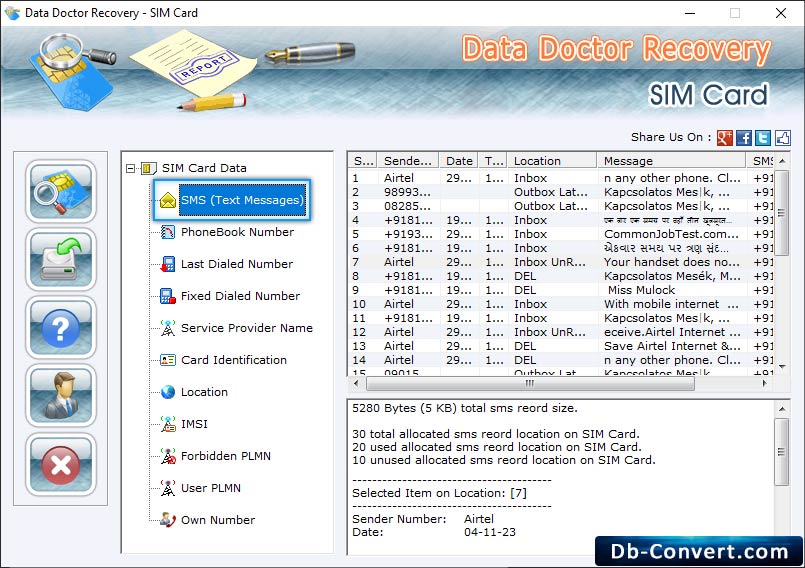Click the thumbs-up like icon
This screenshot has height=568, width=805.
coord(782,138)
